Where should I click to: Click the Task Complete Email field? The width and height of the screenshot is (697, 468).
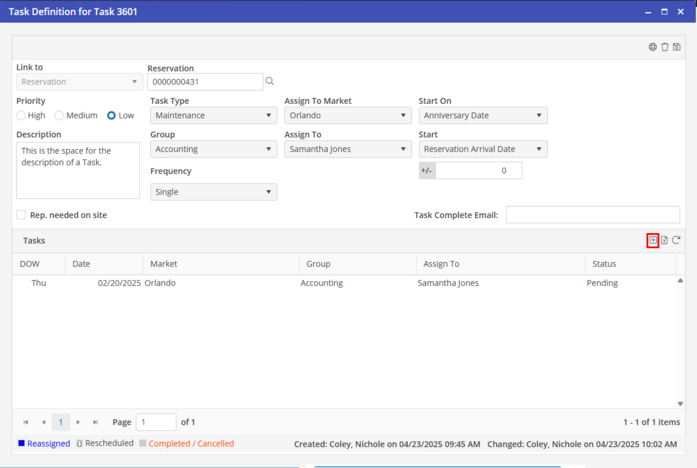[x=592, y=215]
